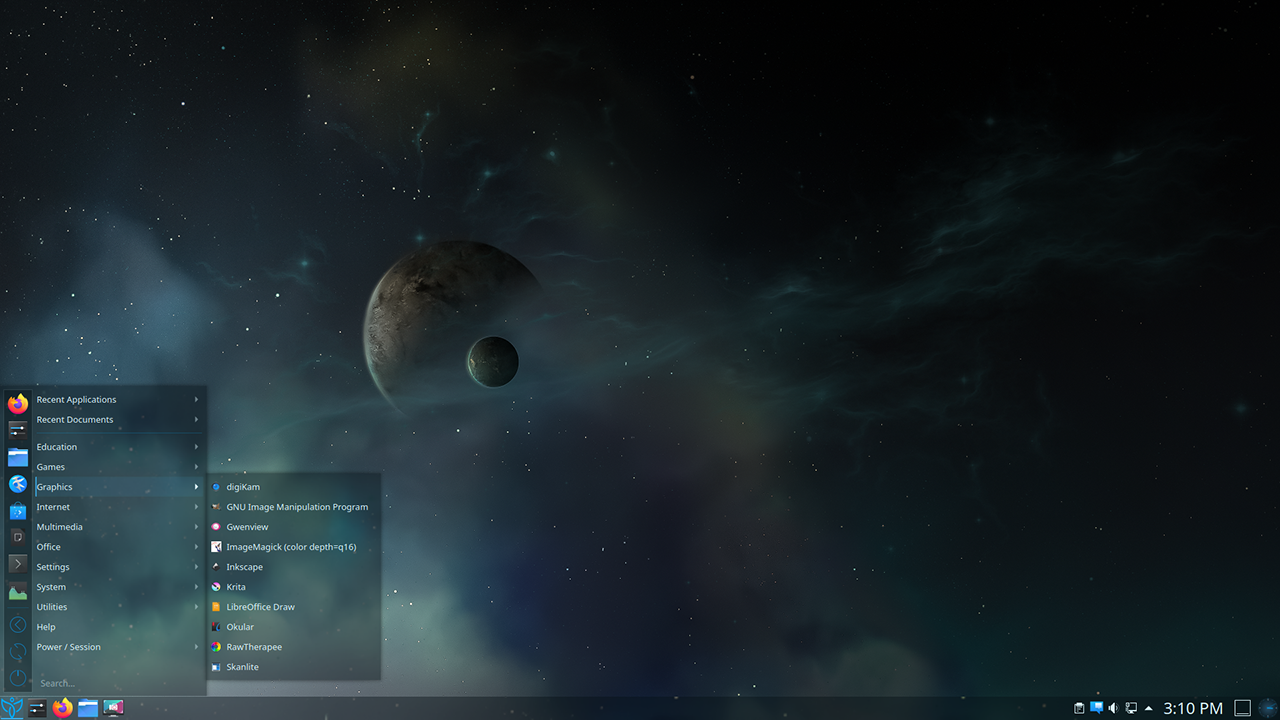Expand the Settings category arrow
1280x720 pixels.
[x=196, y=567]
